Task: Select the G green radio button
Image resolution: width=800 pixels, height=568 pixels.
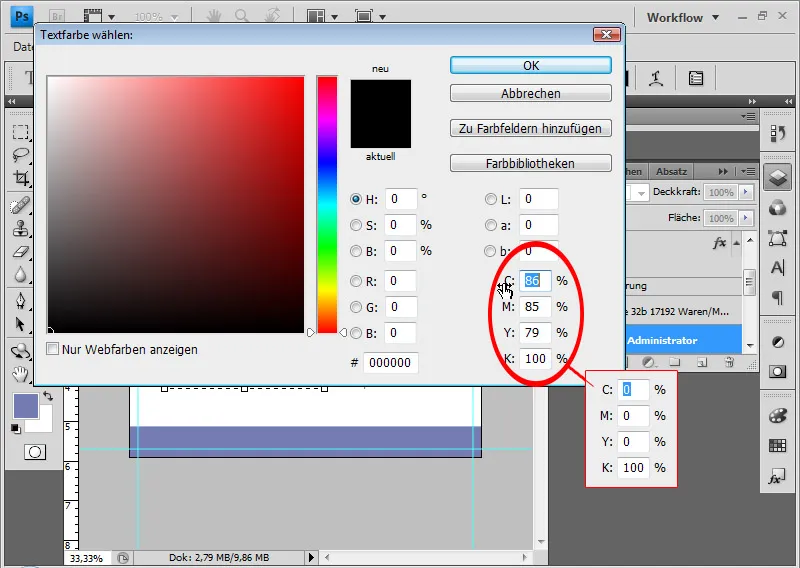Action: (356, 307)
